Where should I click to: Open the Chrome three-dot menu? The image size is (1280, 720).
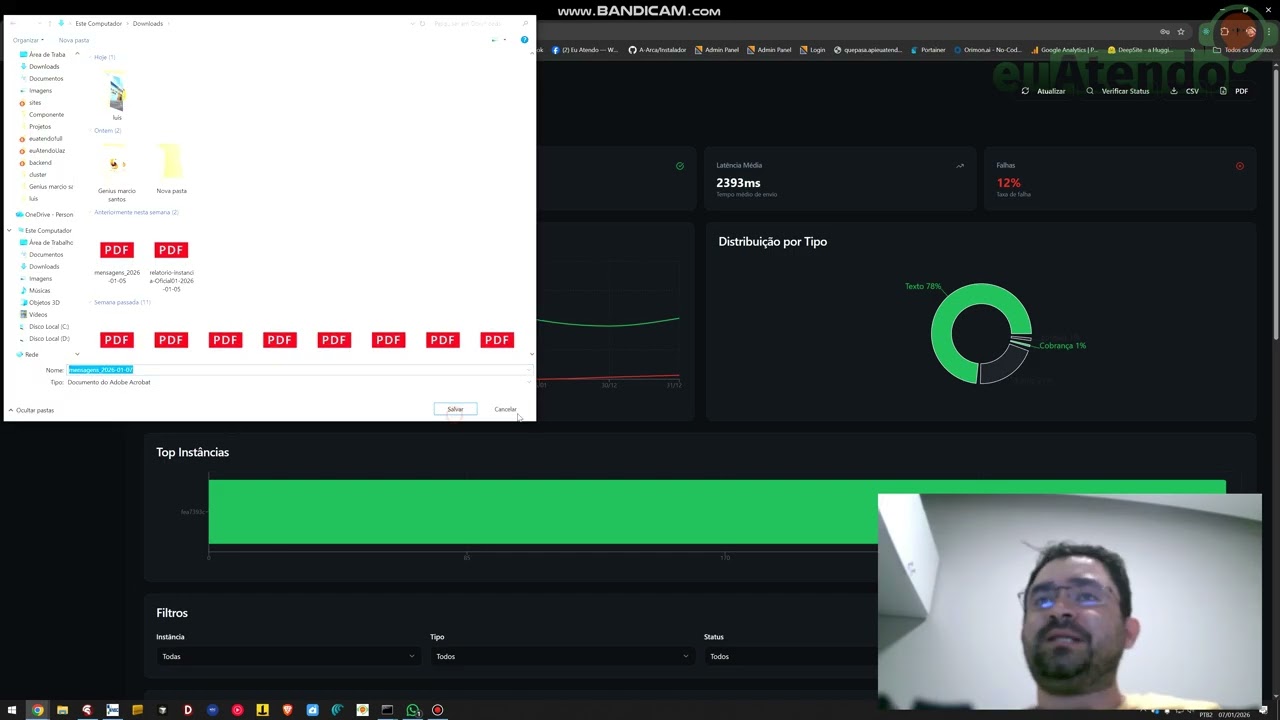coord(1271,32)
